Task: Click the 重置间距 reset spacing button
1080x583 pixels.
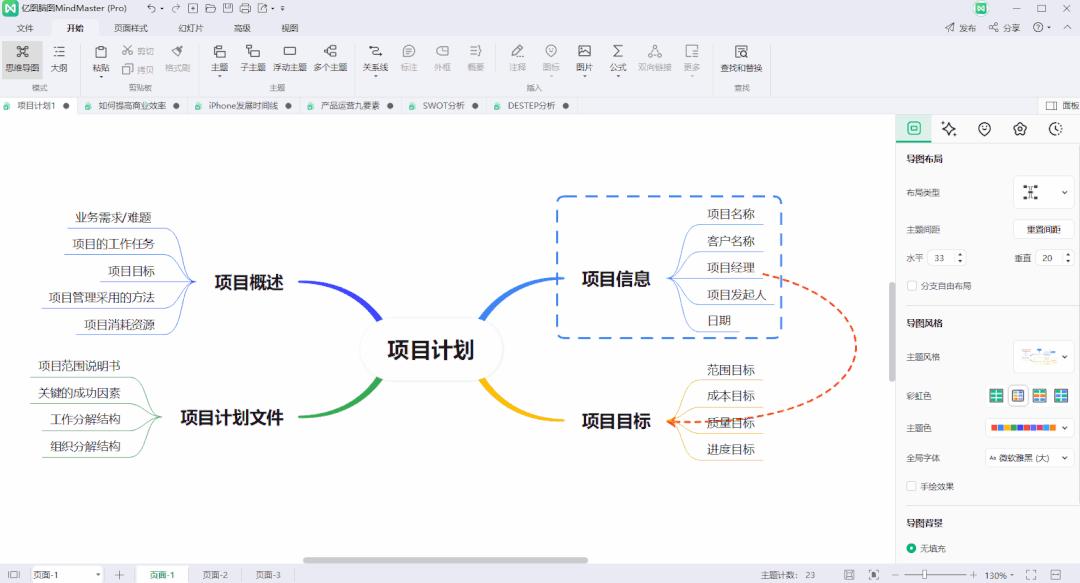Action: [x=1047, y=228]
